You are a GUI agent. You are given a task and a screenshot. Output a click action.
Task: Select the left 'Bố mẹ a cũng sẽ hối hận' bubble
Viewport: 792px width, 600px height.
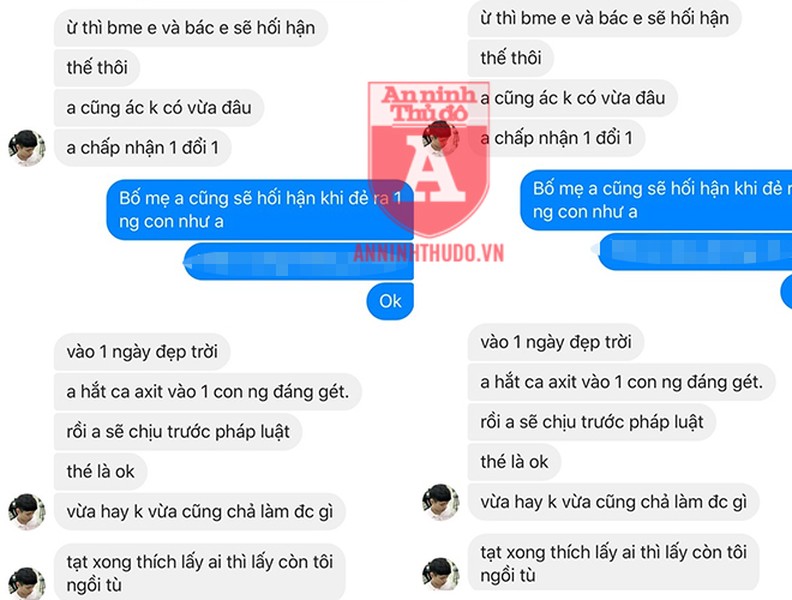pyautogui.click(x=260, y=210)
